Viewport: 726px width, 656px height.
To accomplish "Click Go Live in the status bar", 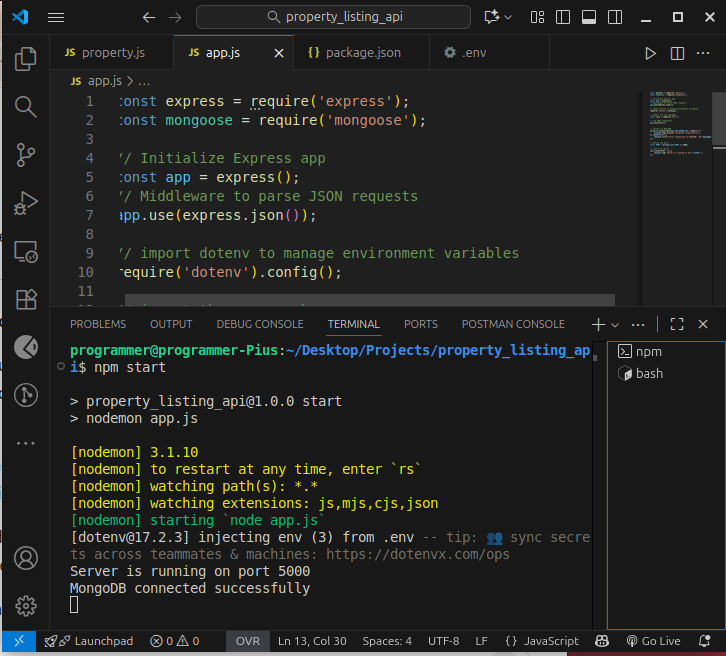I will [653, 641].
